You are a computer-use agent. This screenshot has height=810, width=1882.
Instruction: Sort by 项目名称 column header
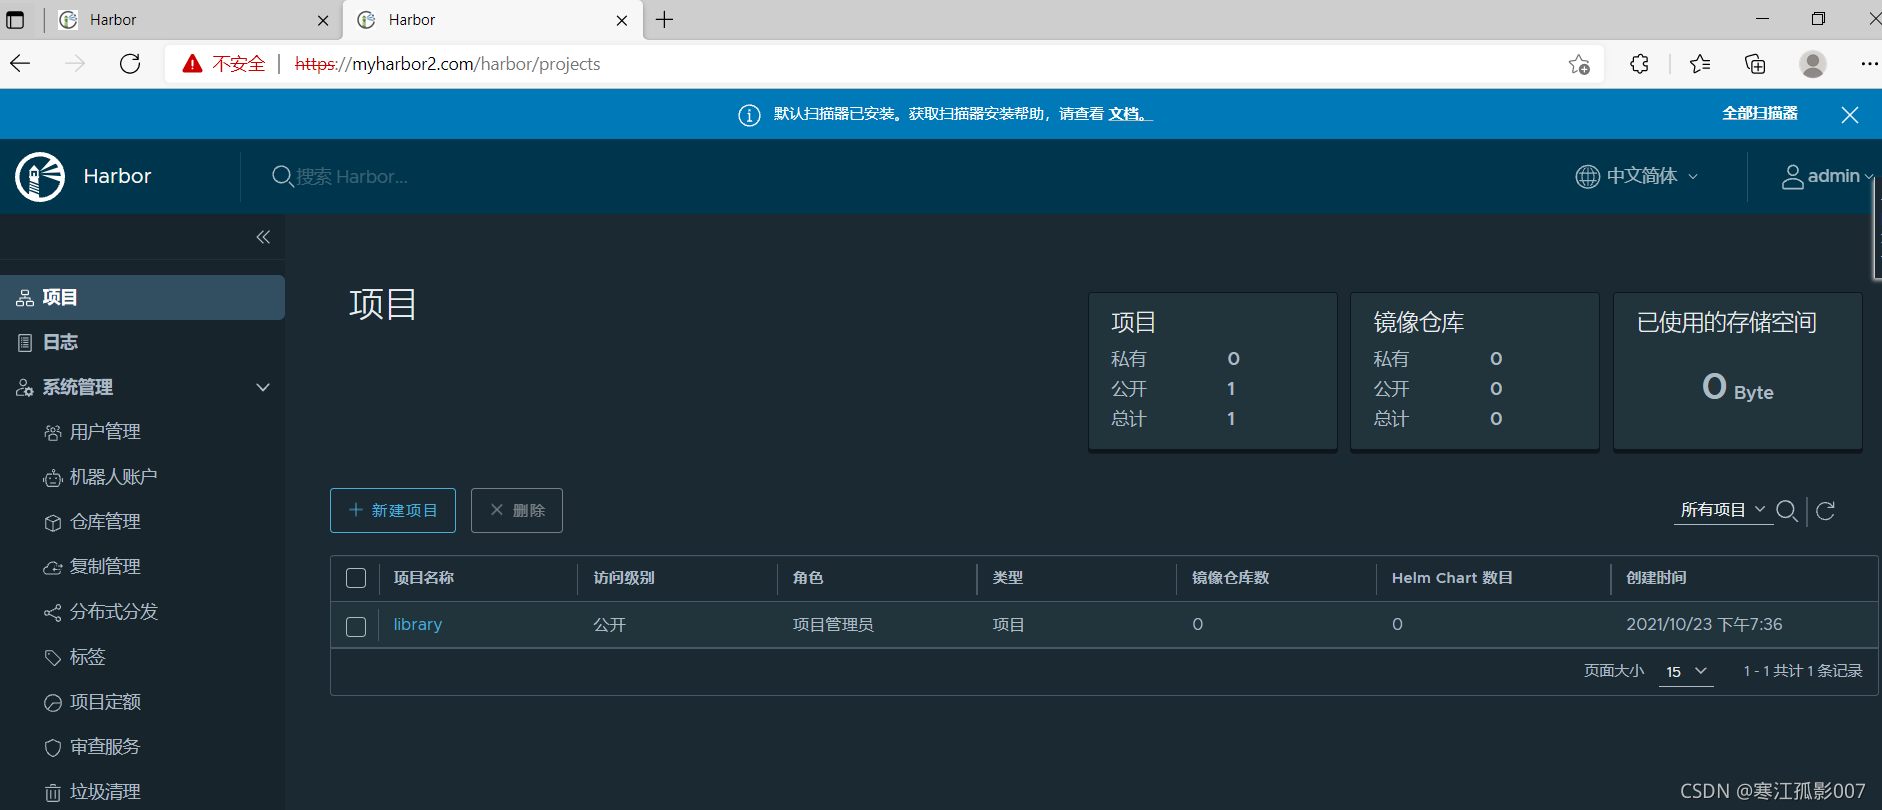pyautogui.click(x=424, y=578)
